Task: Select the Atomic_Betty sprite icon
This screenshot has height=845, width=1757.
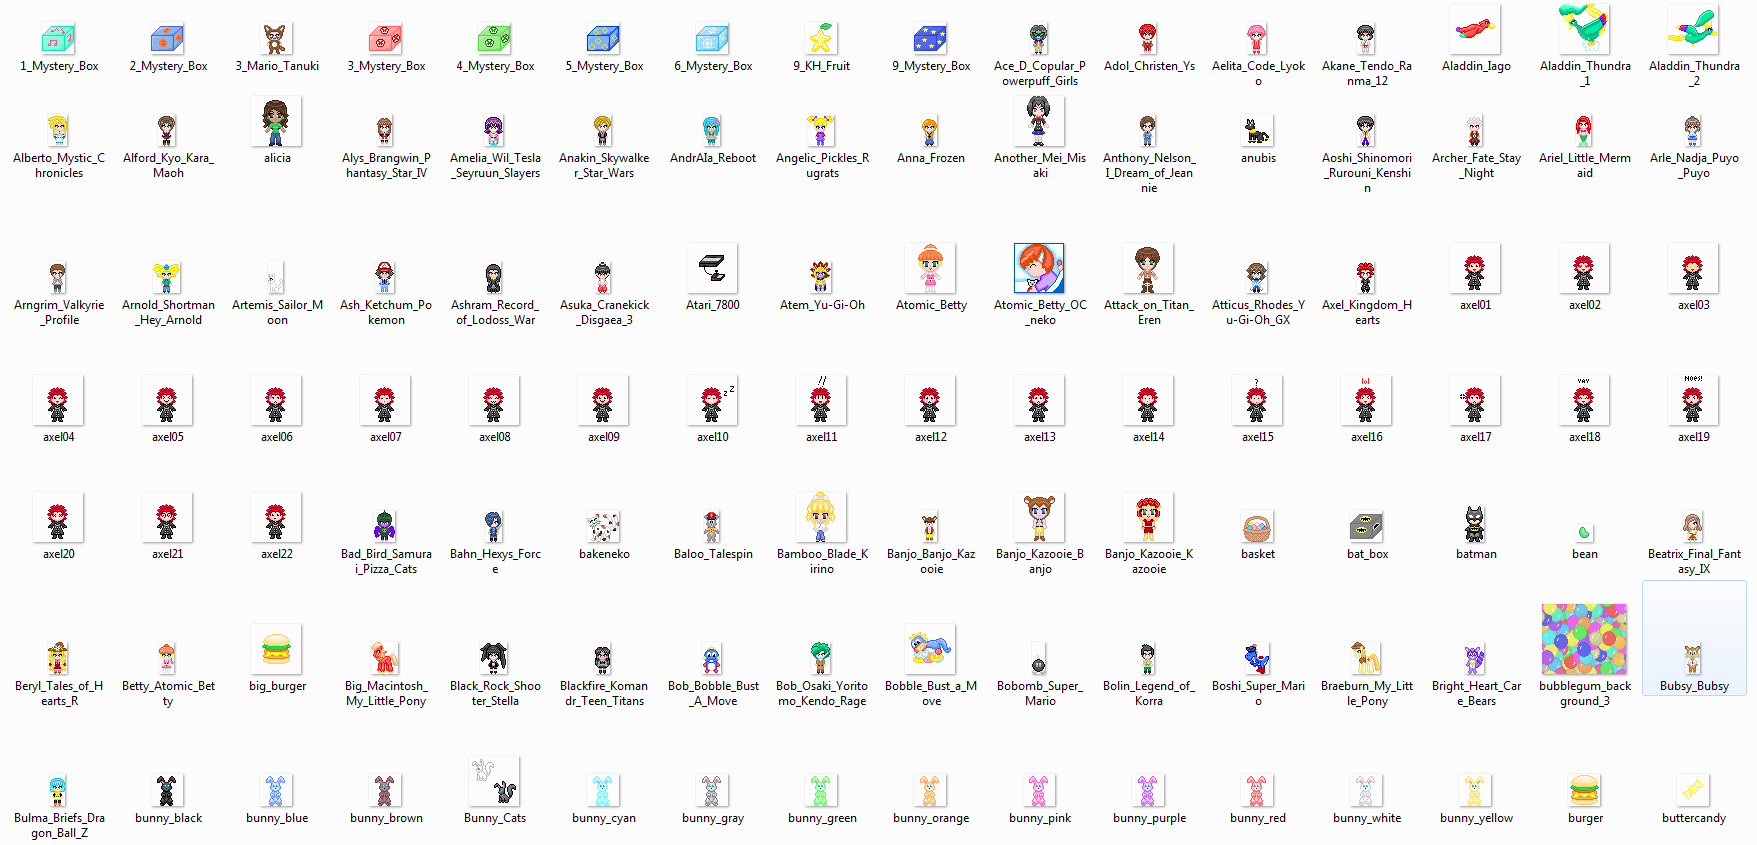Action: coord(930,268)
